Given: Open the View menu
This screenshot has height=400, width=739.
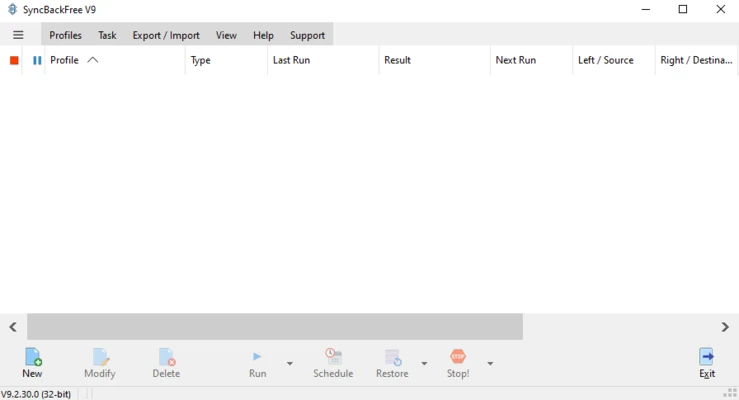Looking at the screenshot, I should click(x=226, y=35).
